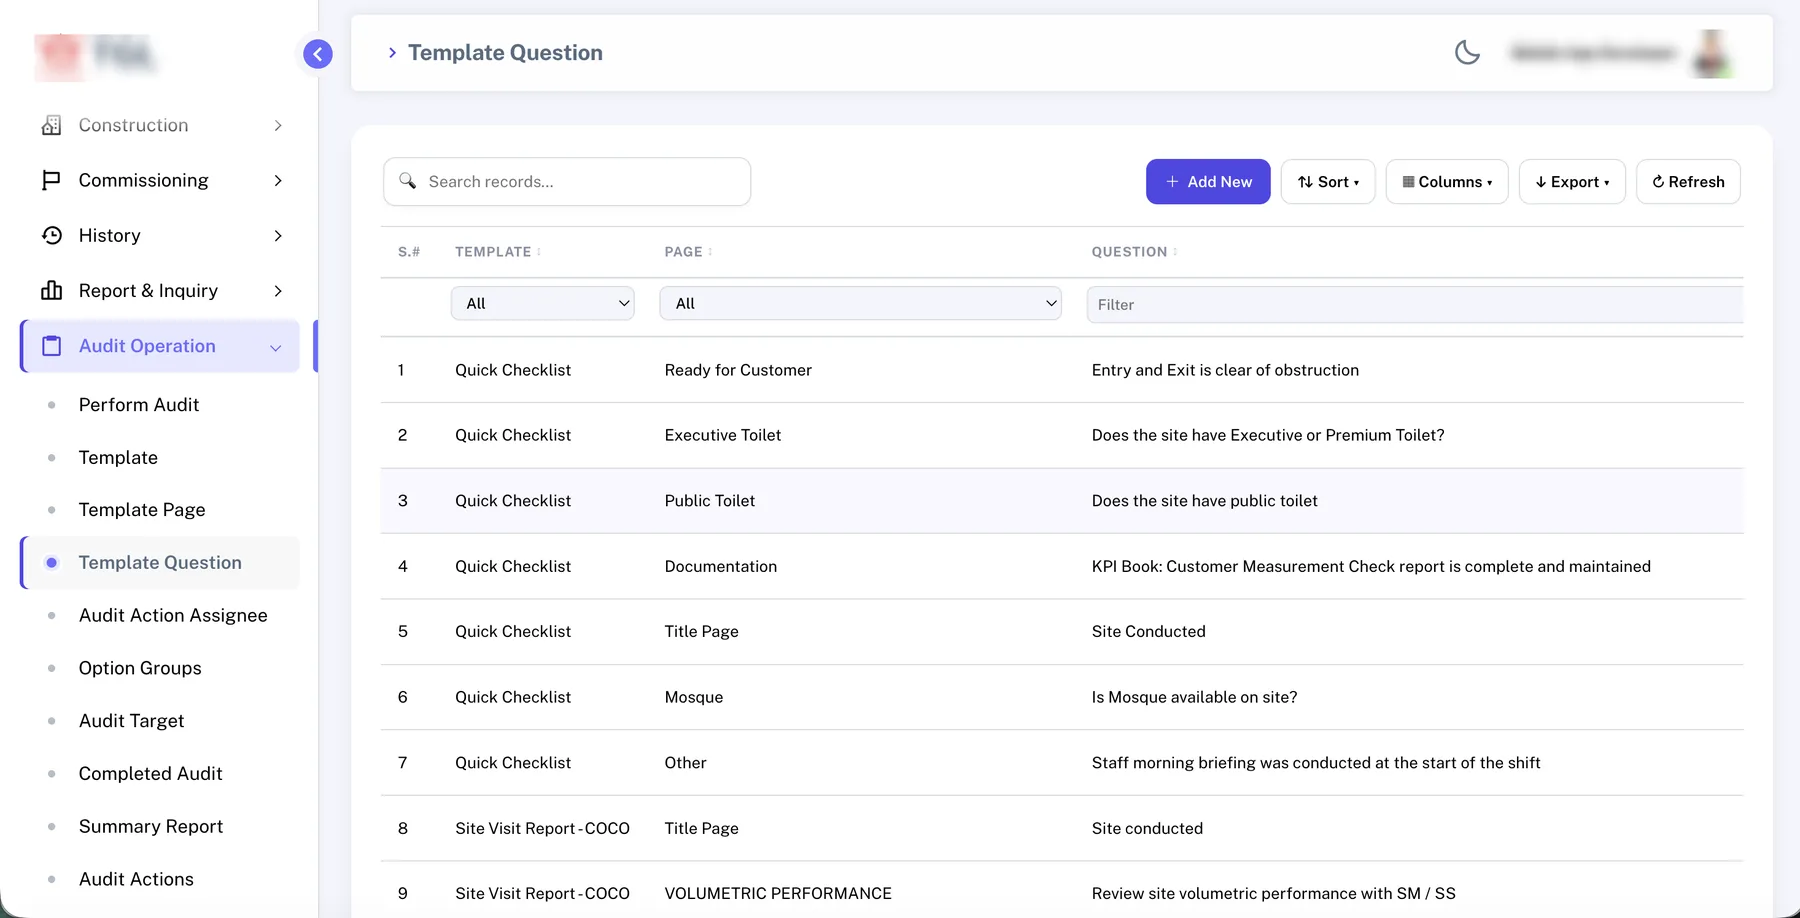Click the 'Title Page' cell in row 8
This screenshot has height=918, width=1800.
(702, 828)
